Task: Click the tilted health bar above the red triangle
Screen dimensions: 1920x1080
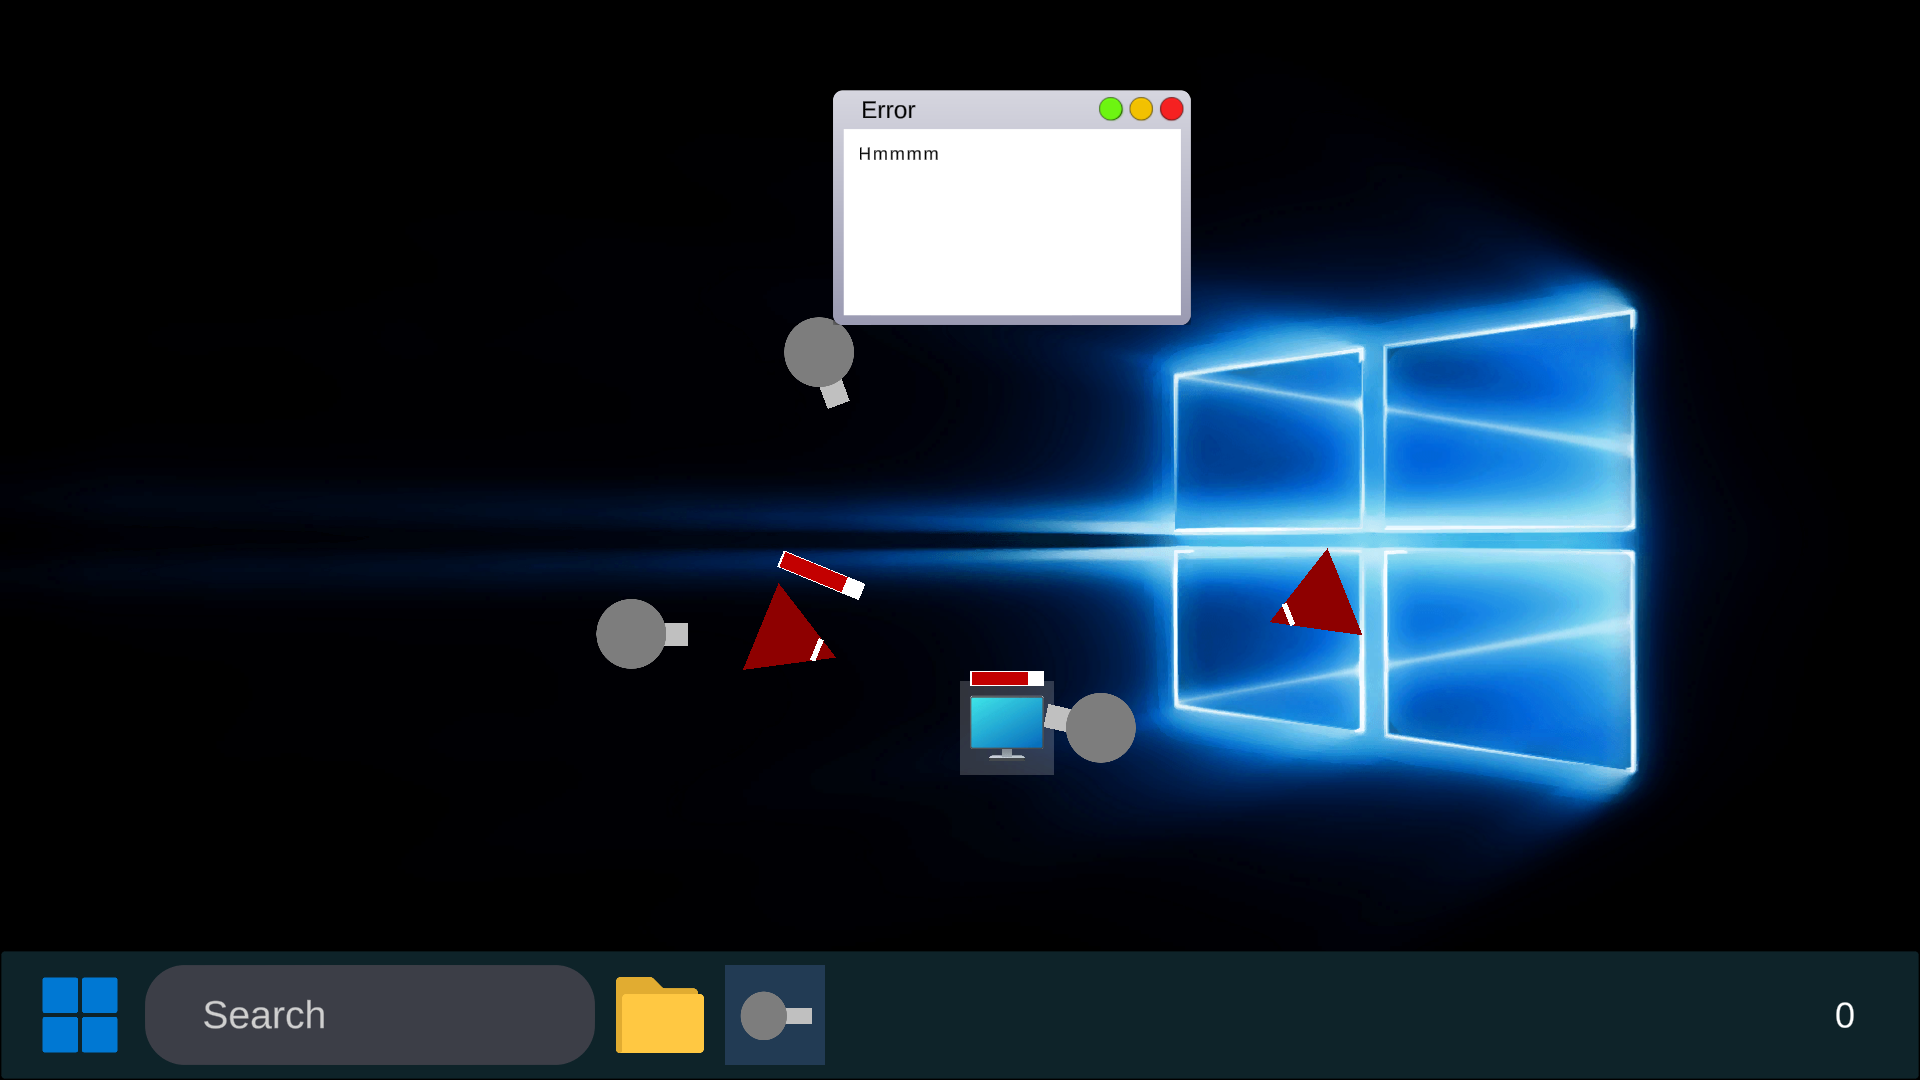Action: point(821,575)
